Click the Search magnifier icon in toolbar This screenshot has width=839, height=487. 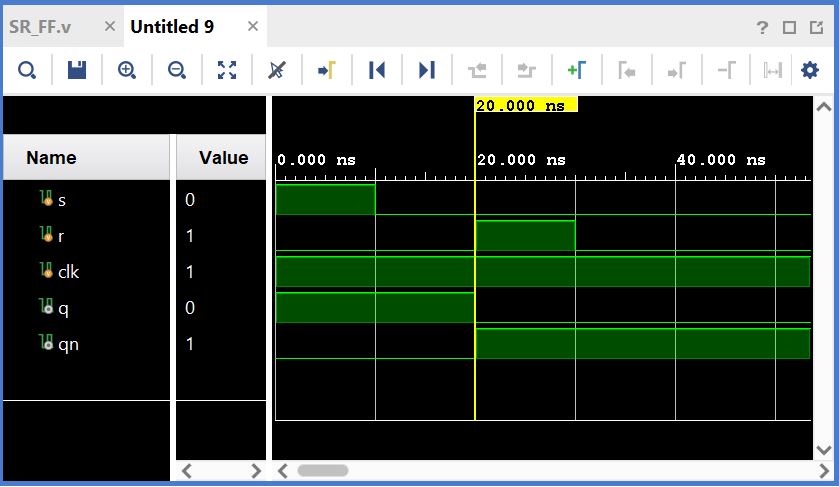pyautogui.click(x=27, y=70)
